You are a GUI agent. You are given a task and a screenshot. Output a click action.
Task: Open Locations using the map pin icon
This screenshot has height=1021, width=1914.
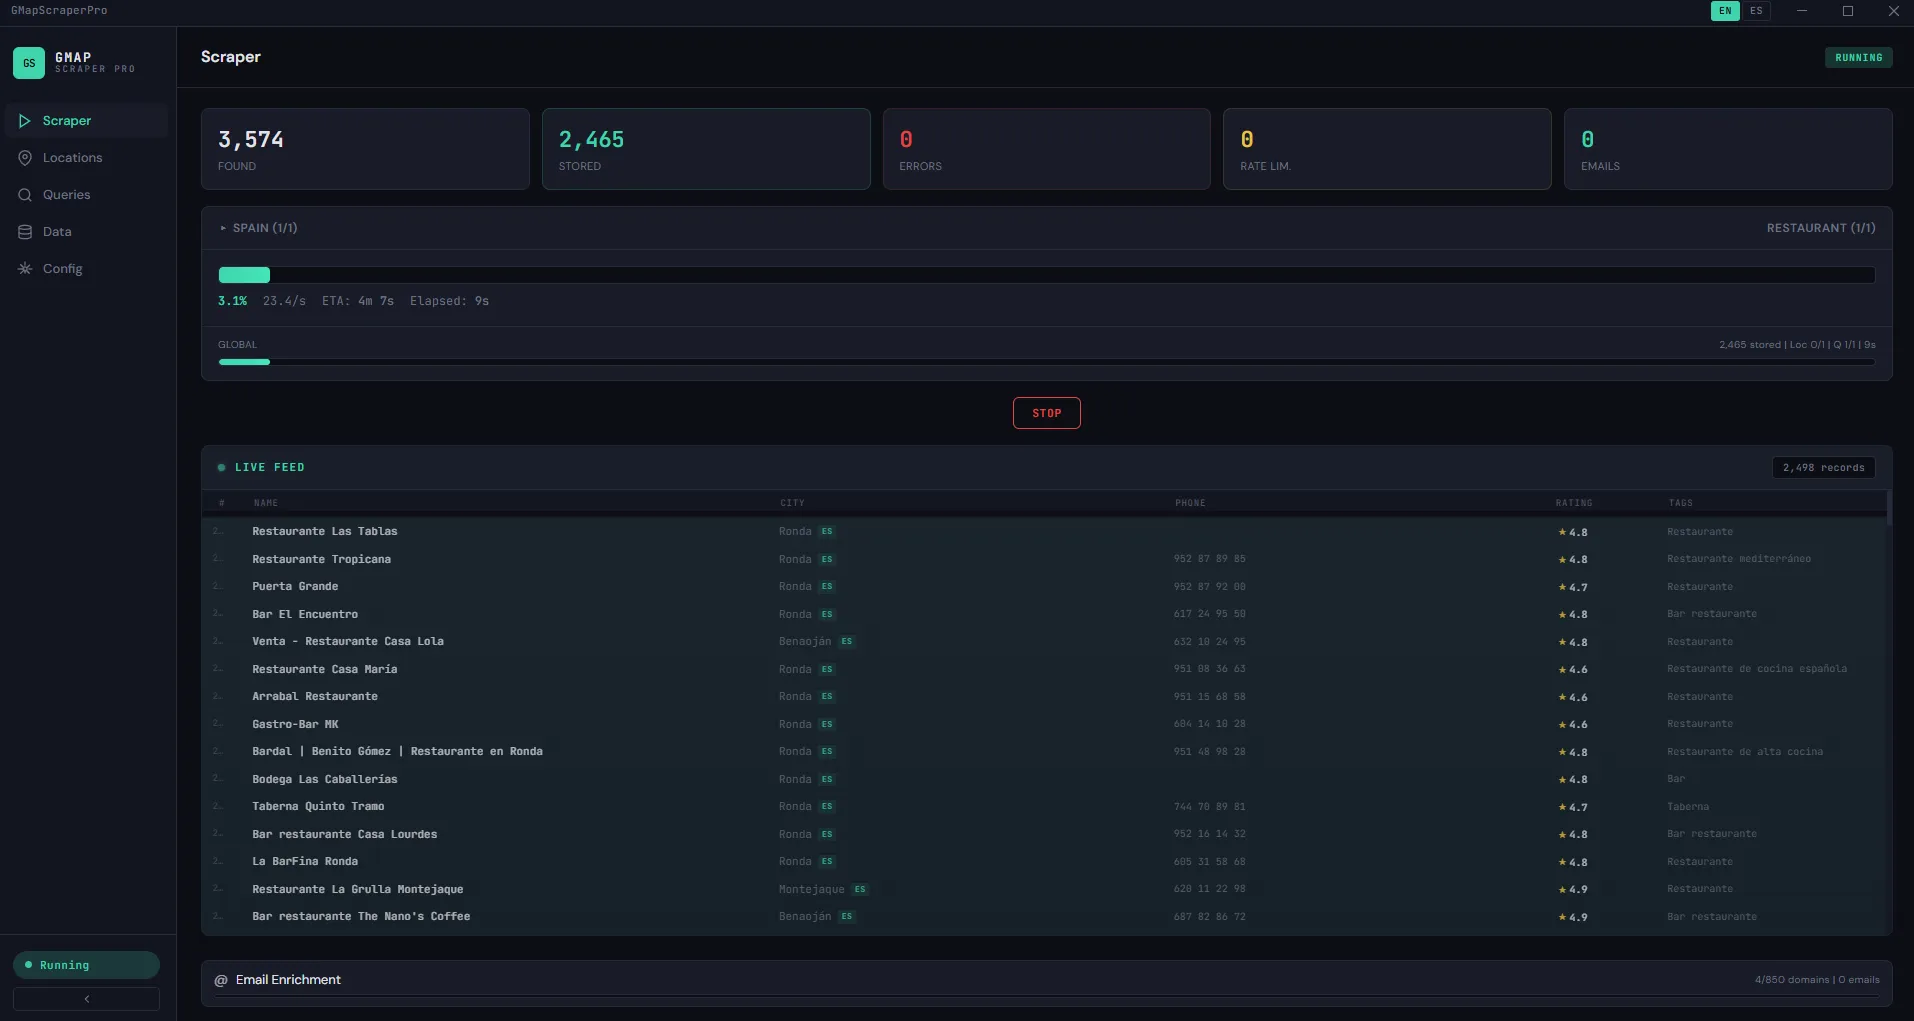[x=25, y=158]
